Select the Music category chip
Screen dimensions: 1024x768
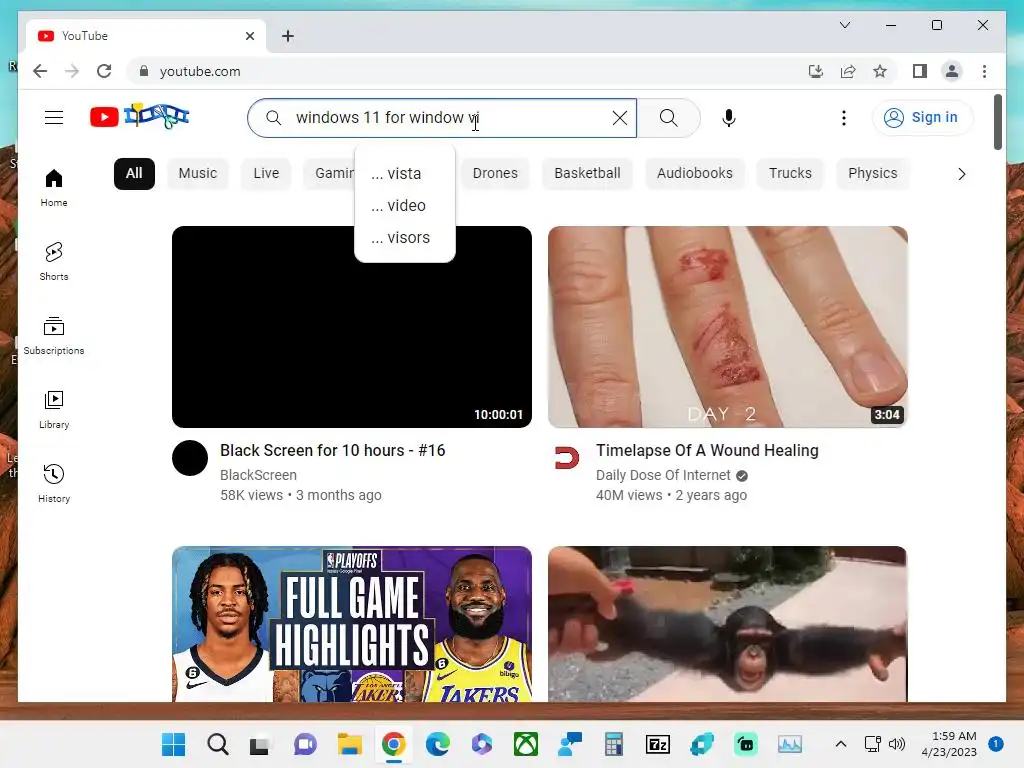(198, 173)
